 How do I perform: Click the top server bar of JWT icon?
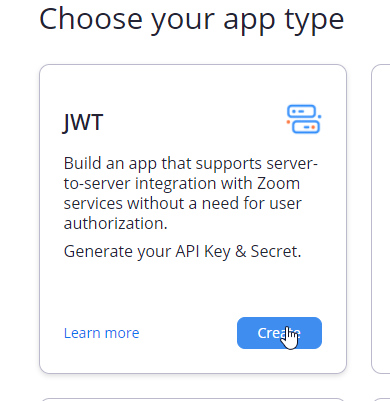[302, 111]
